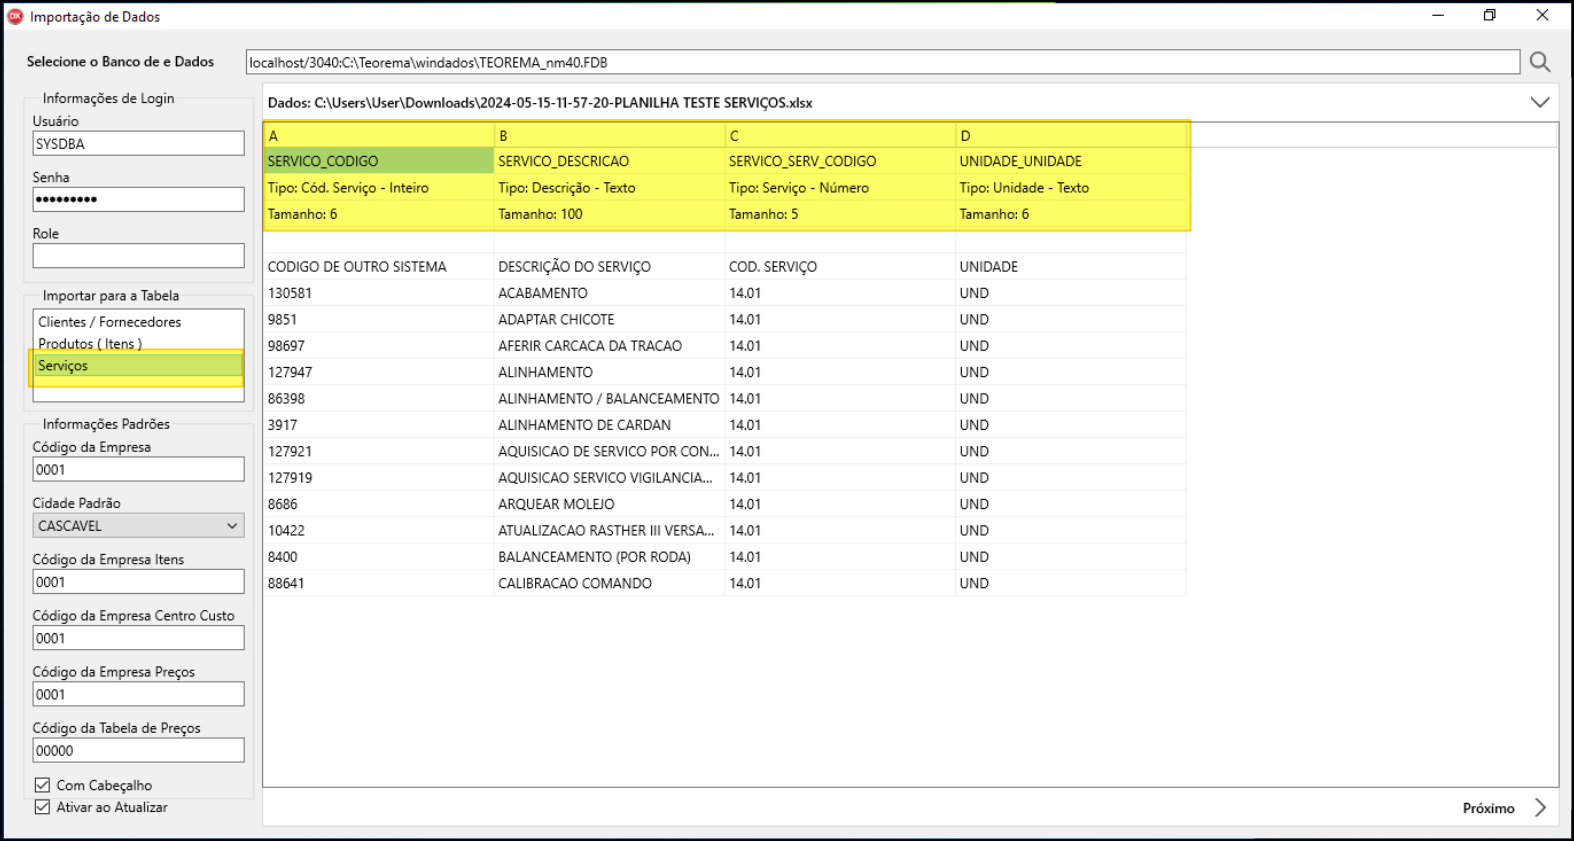The height and width of the screenshot is (841, 1574).
Task: Click column header D
Action: [x=1071, y=135]
